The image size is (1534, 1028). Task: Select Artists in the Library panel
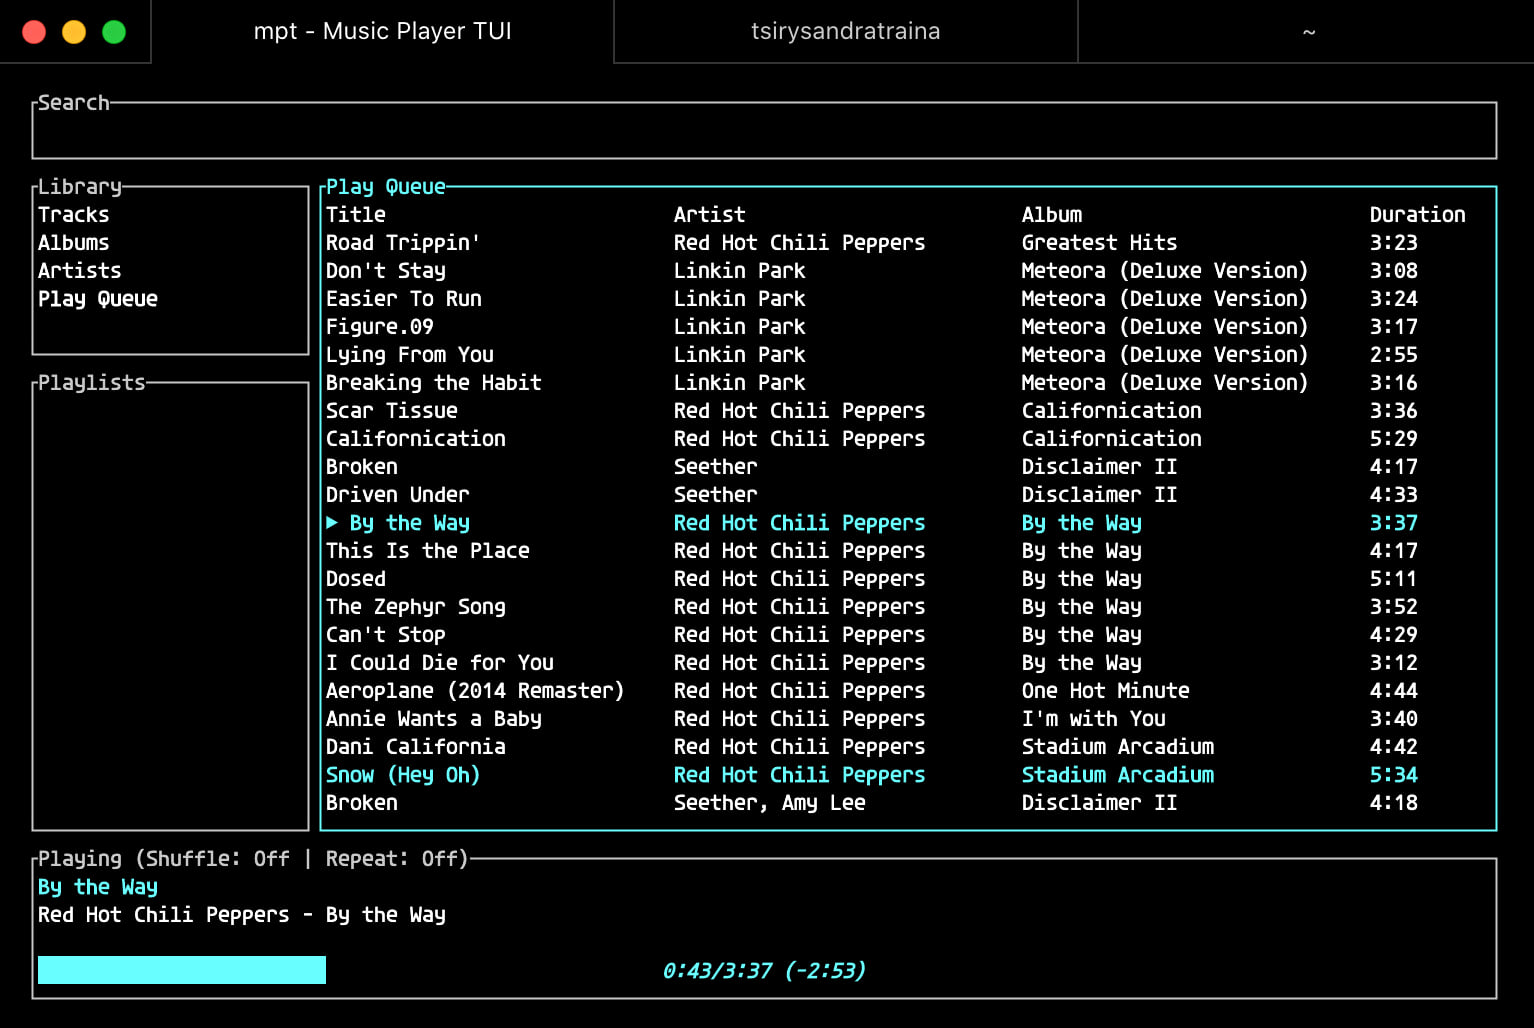(x=80, y=271)
